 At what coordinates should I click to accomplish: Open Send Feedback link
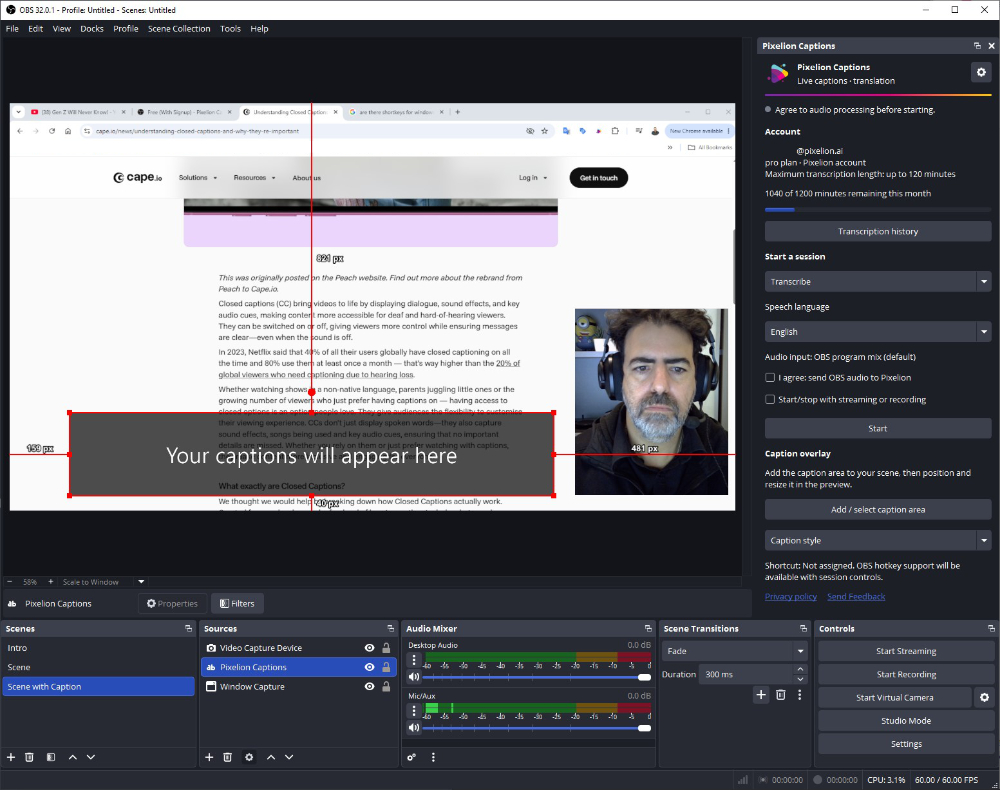click(856, 597)
